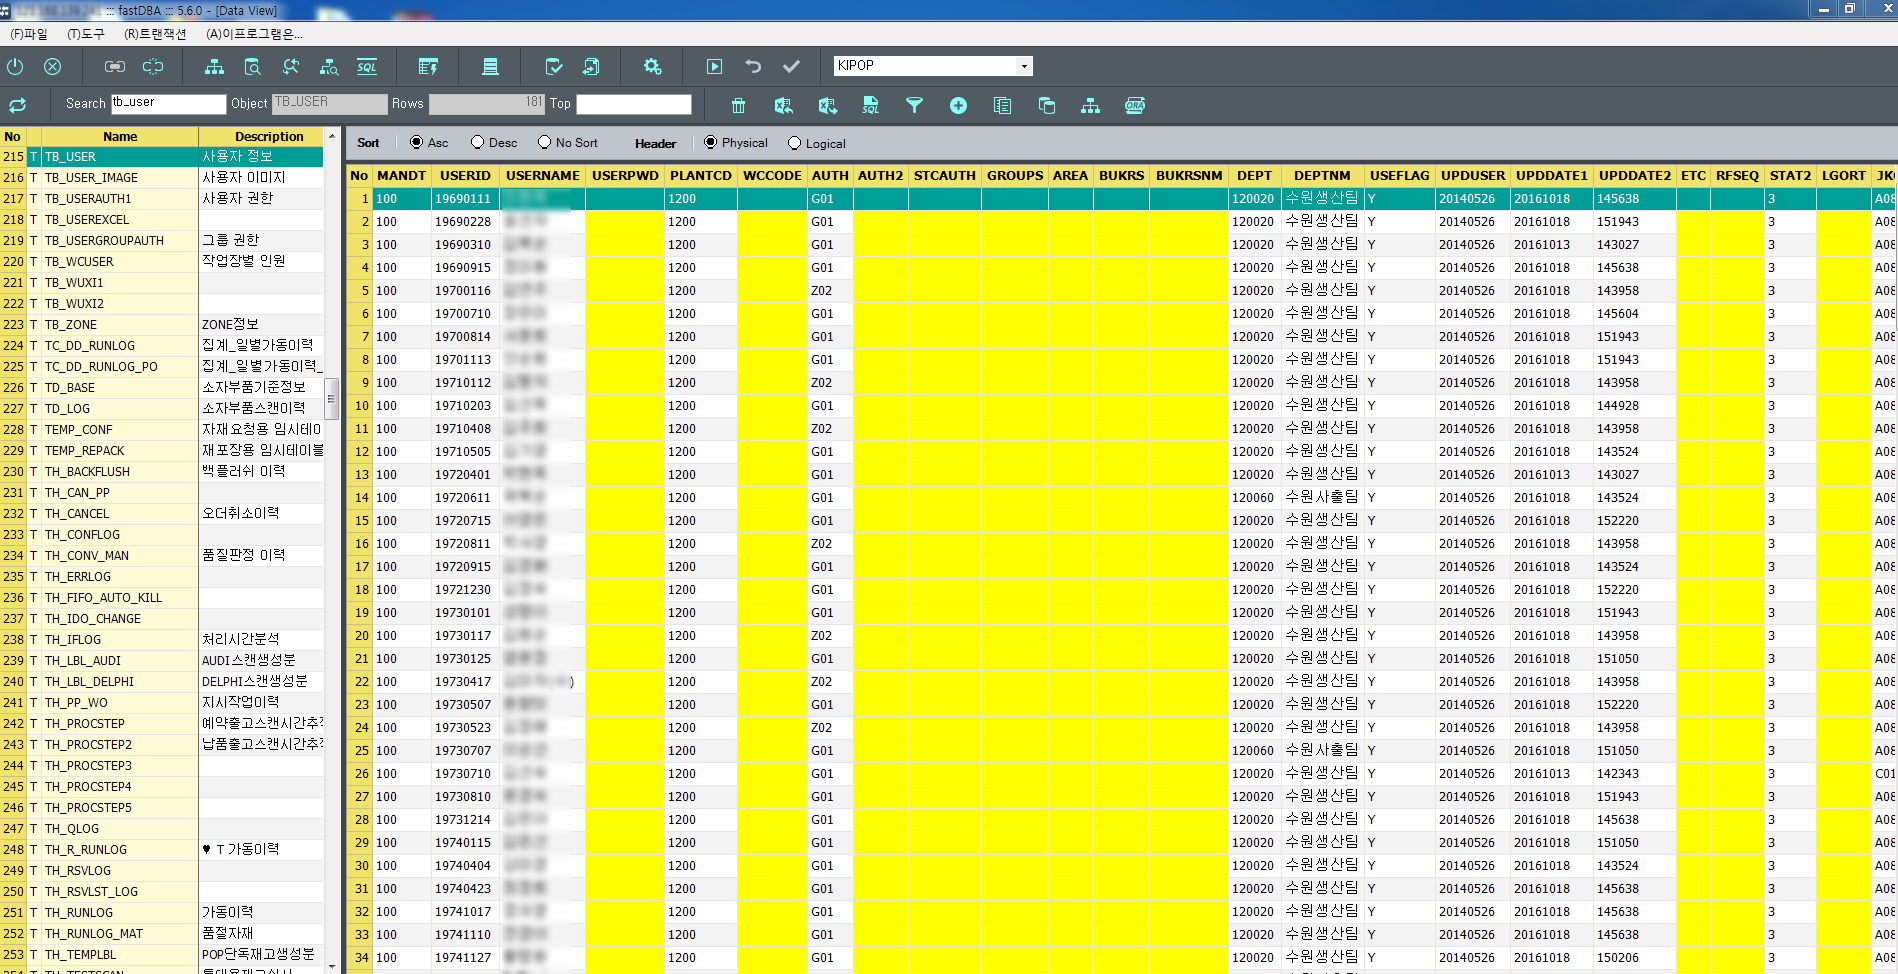Open the SQL editor icon

[367, 66]
